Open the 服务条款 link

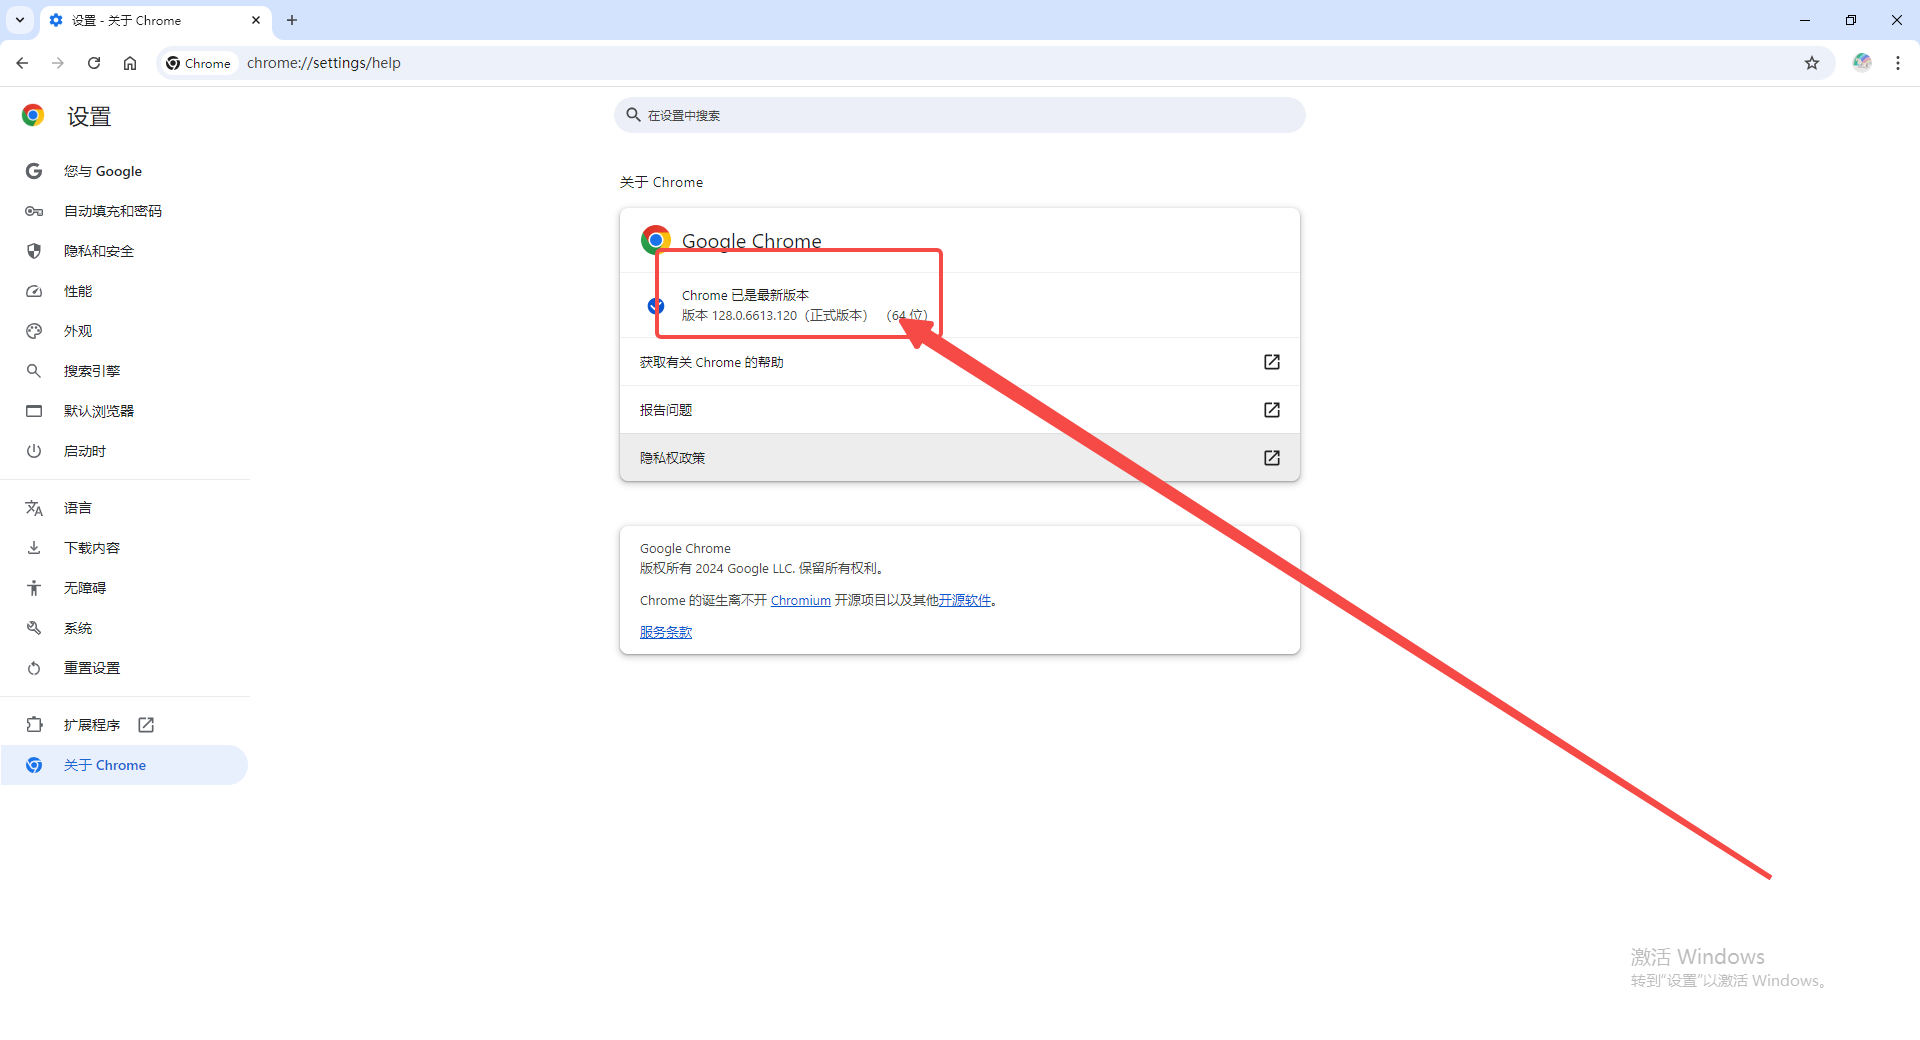[666, 633]
